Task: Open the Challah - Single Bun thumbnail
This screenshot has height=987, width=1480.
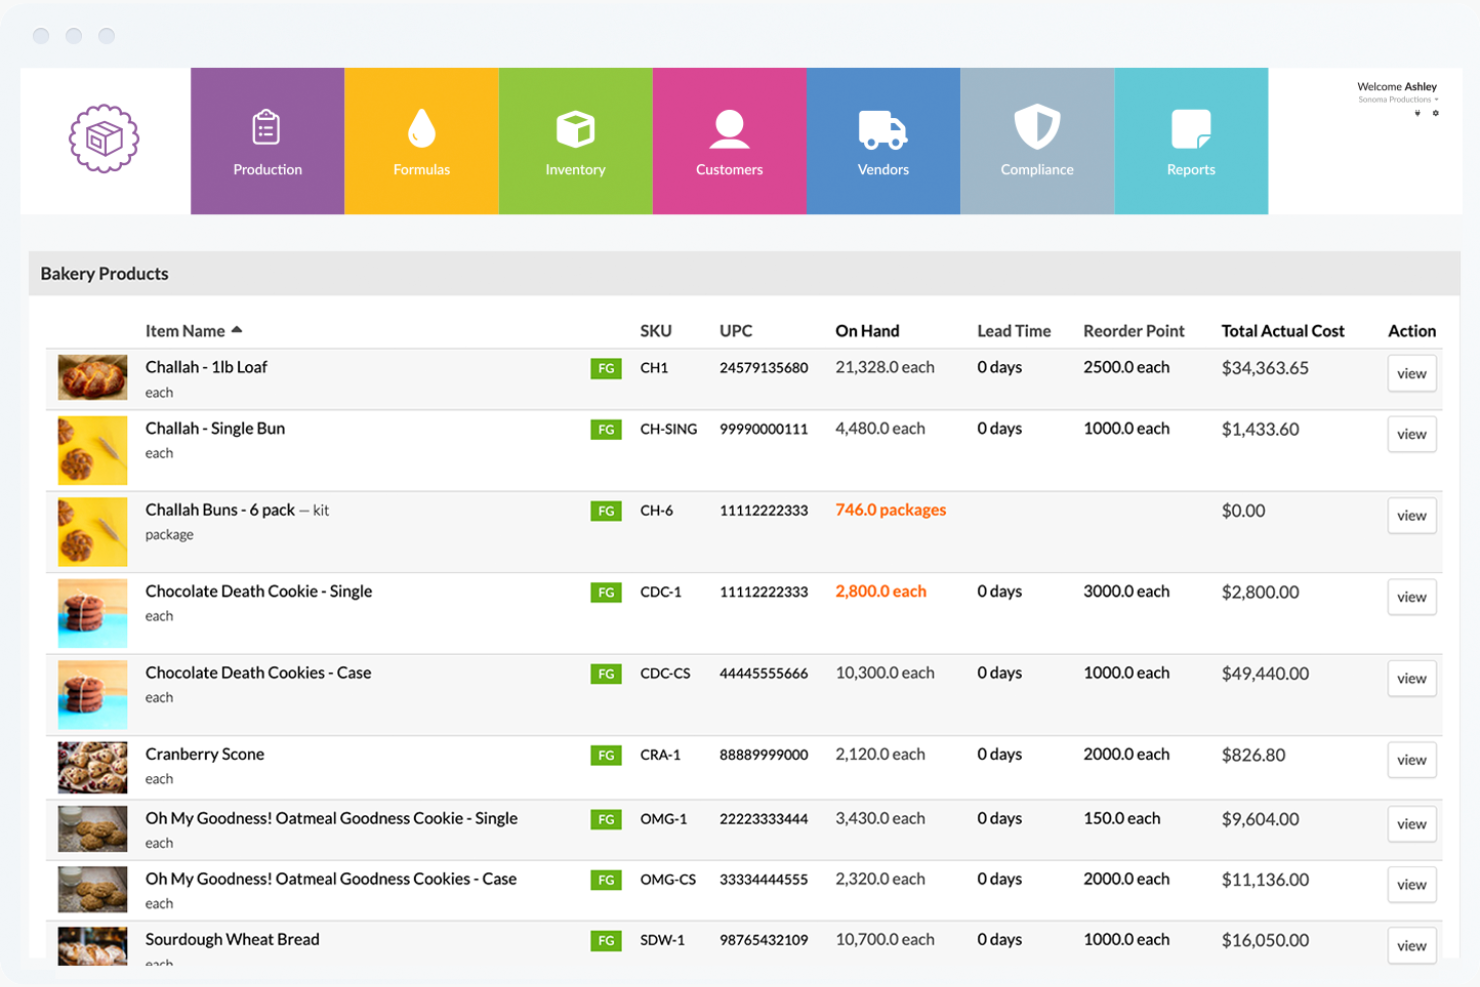Action: coord(93,450)
